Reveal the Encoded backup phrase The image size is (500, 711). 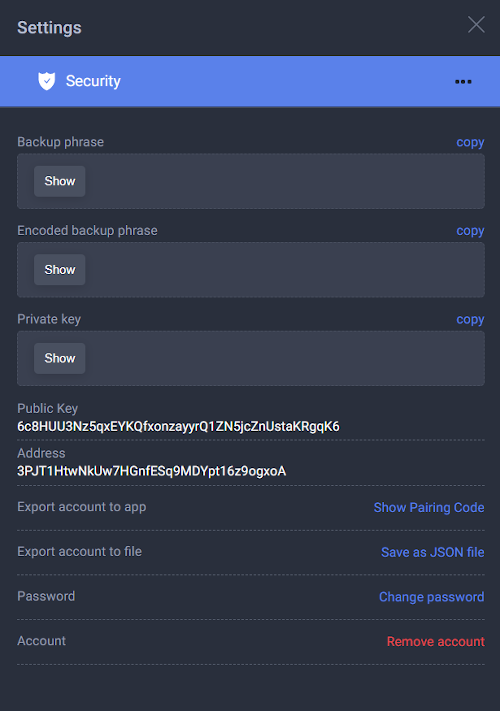pyautogui.click(x=59, y=270)
